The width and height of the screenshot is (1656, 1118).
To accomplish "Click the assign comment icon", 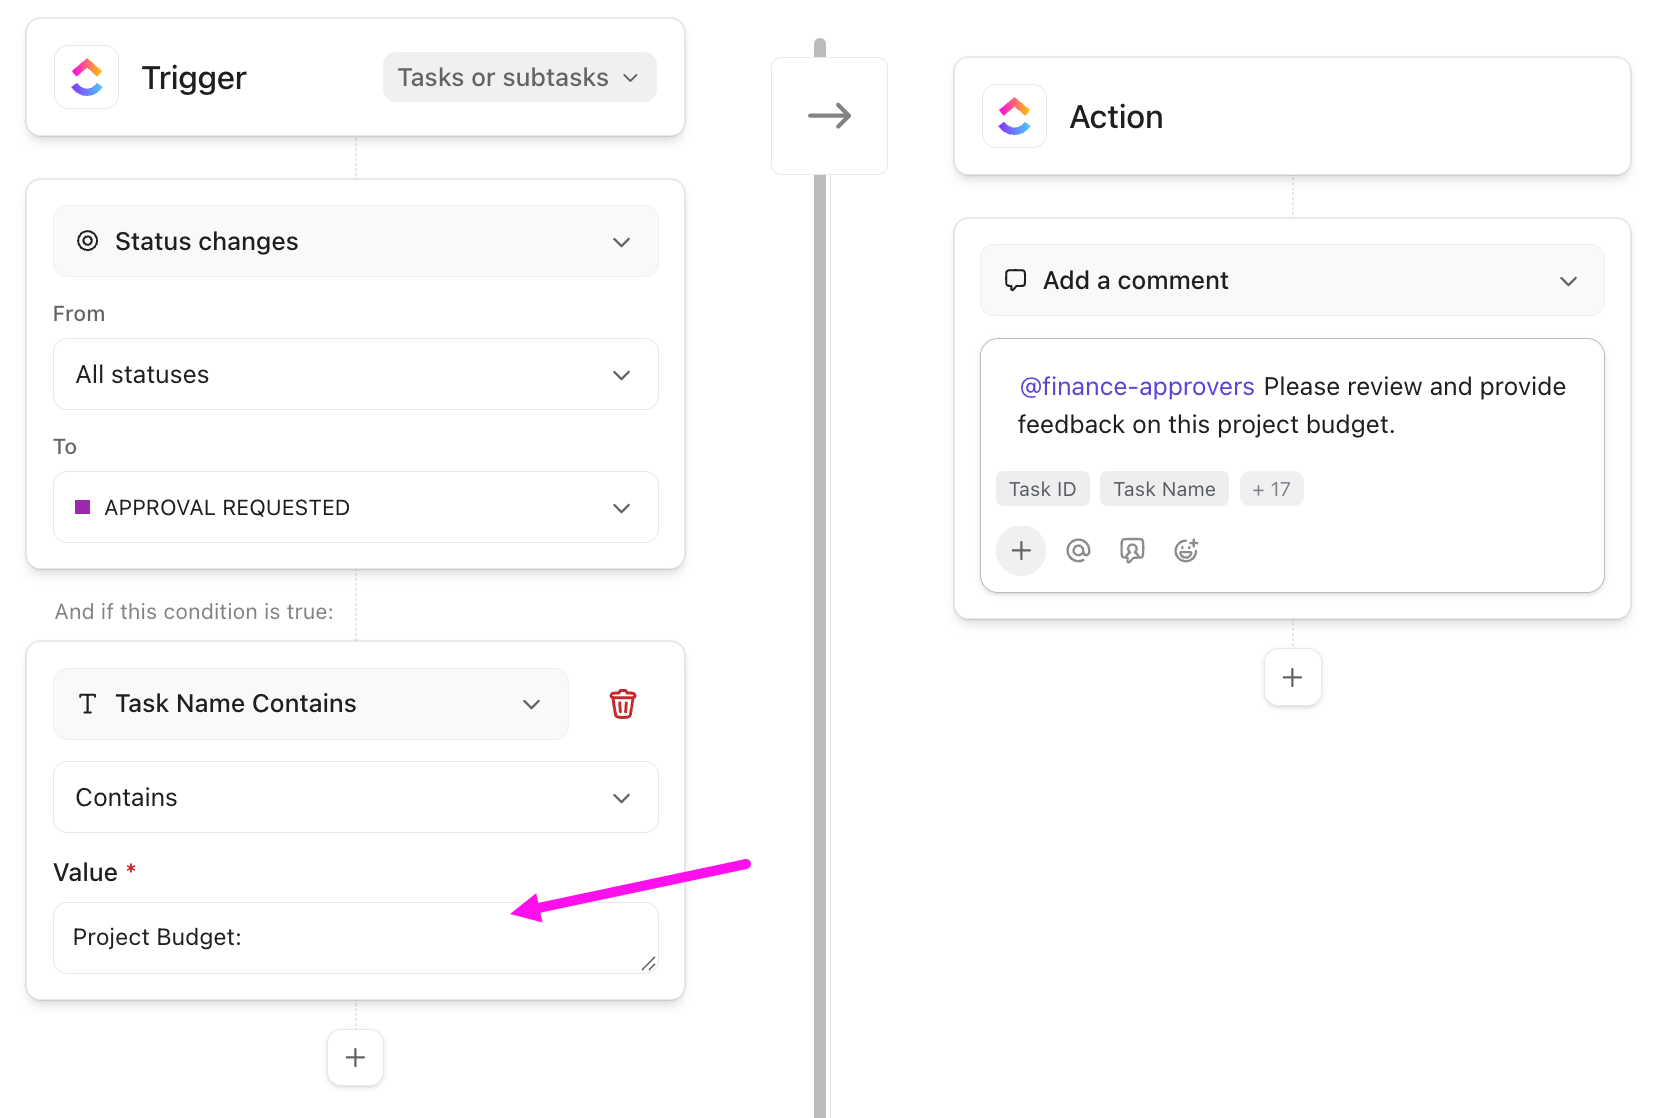I will (1132, 550).
